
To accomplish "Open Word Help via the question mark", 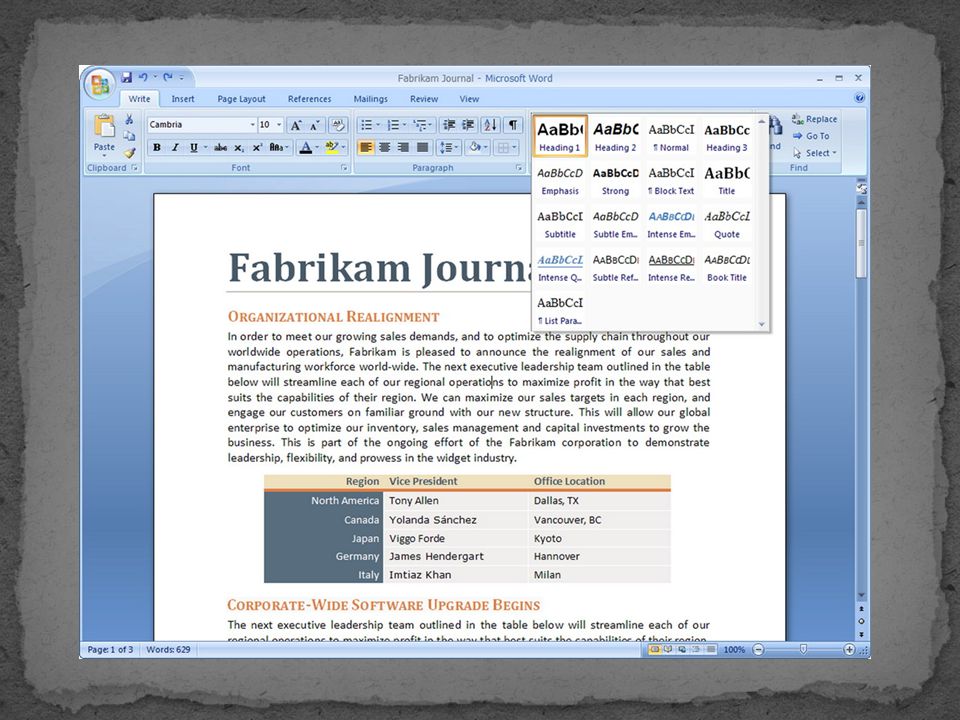I will click(859, 98).
